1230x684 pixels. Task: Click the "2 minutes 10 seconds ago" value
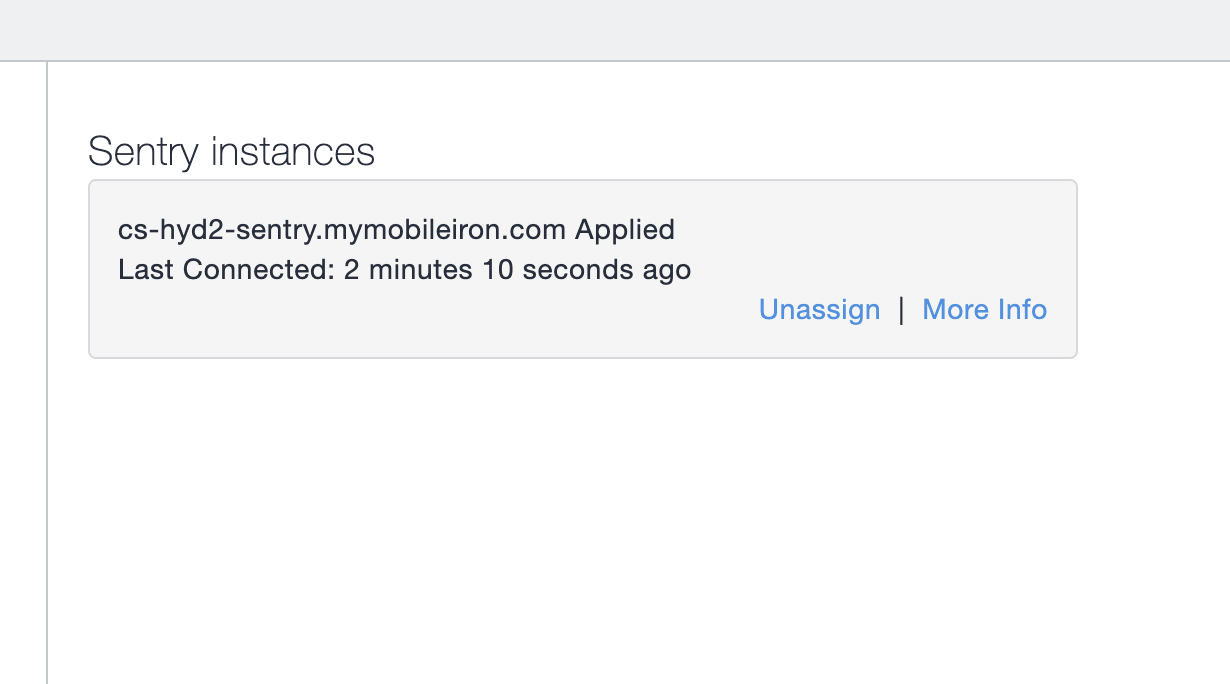pos(517,270)
